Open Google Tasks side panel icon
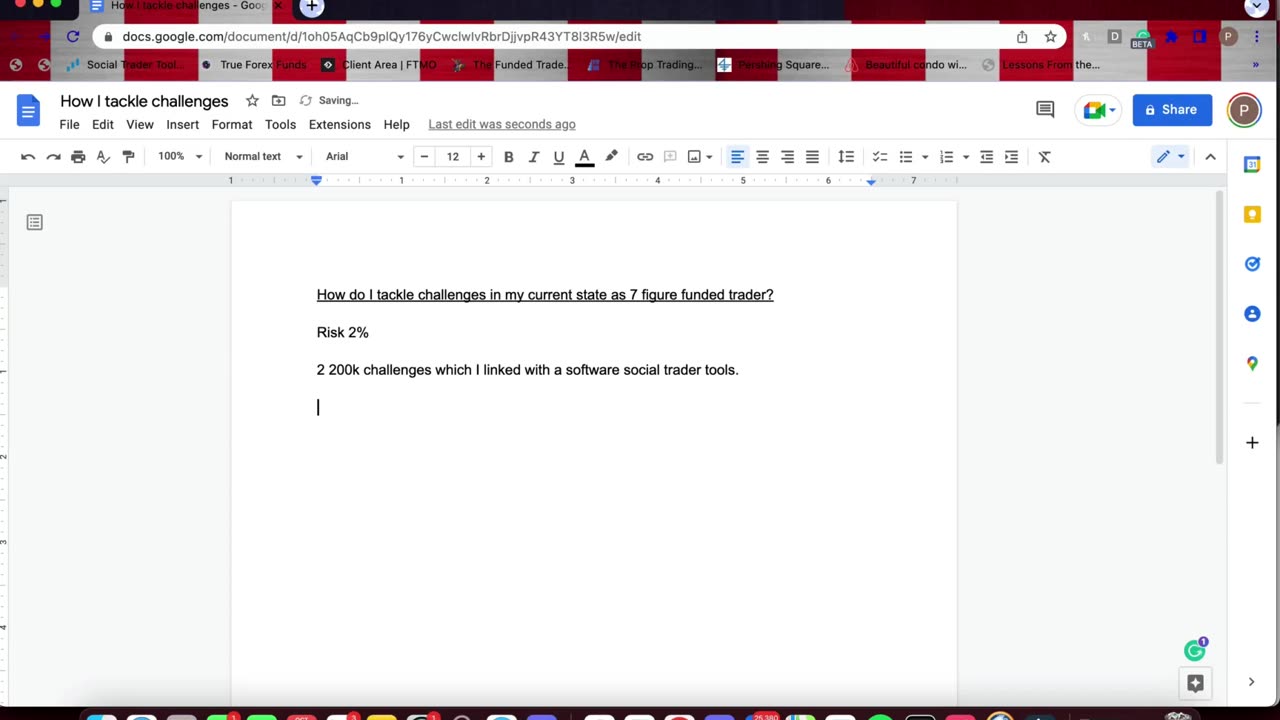Screen dimensions: 1280x720 coord(1252,264)
